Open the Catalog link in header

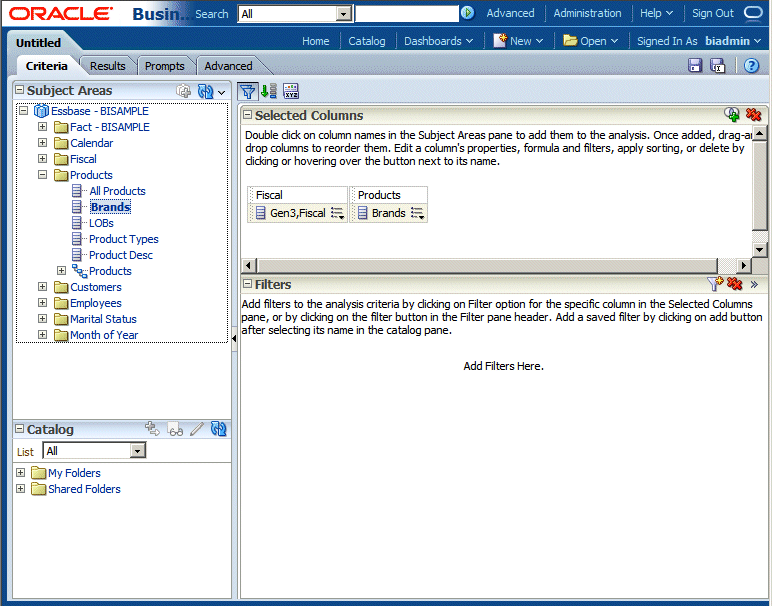click(x=367, y=41)
